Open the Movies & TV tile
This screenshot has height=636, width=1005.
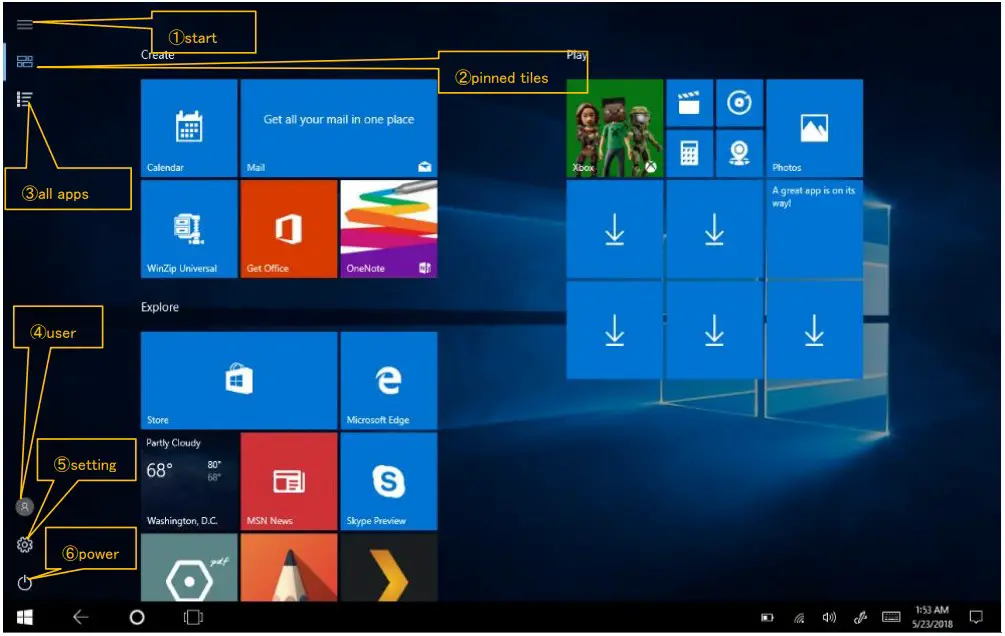689,103
